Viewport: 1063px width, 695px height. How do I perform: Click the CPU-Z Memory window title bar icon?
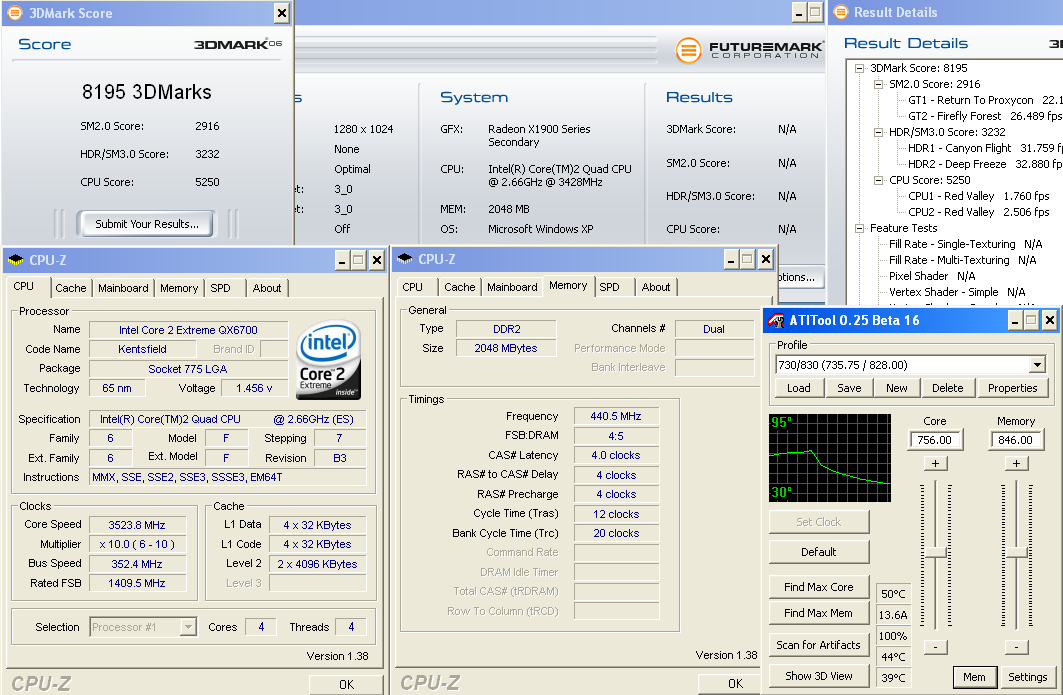[x=405, y=259]
